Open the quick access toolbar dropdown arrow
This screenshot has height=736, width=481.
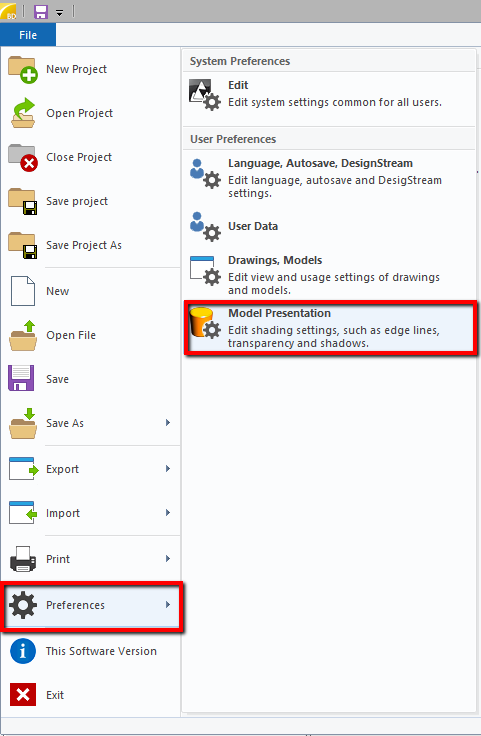pyautogui.click(x=60, y=13)
